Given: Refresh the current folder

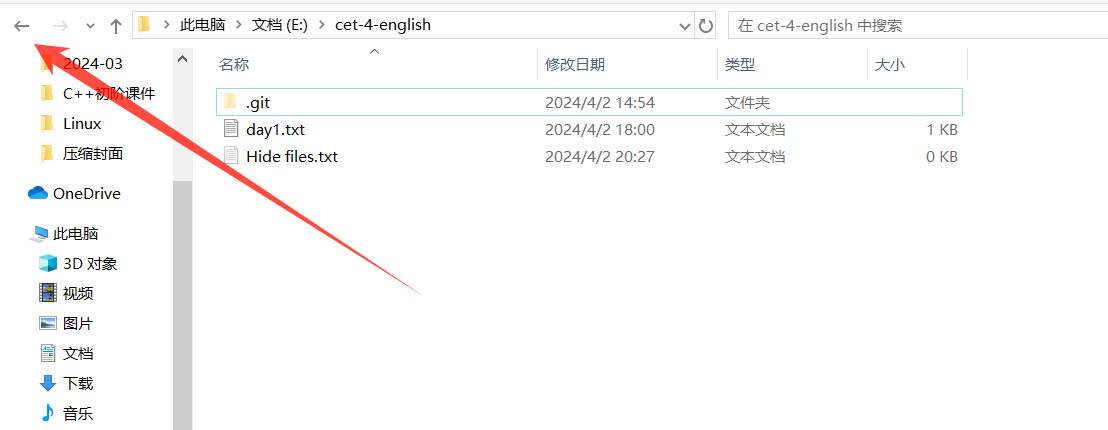Looking at the screenshot, I should [x=705, y=26].
